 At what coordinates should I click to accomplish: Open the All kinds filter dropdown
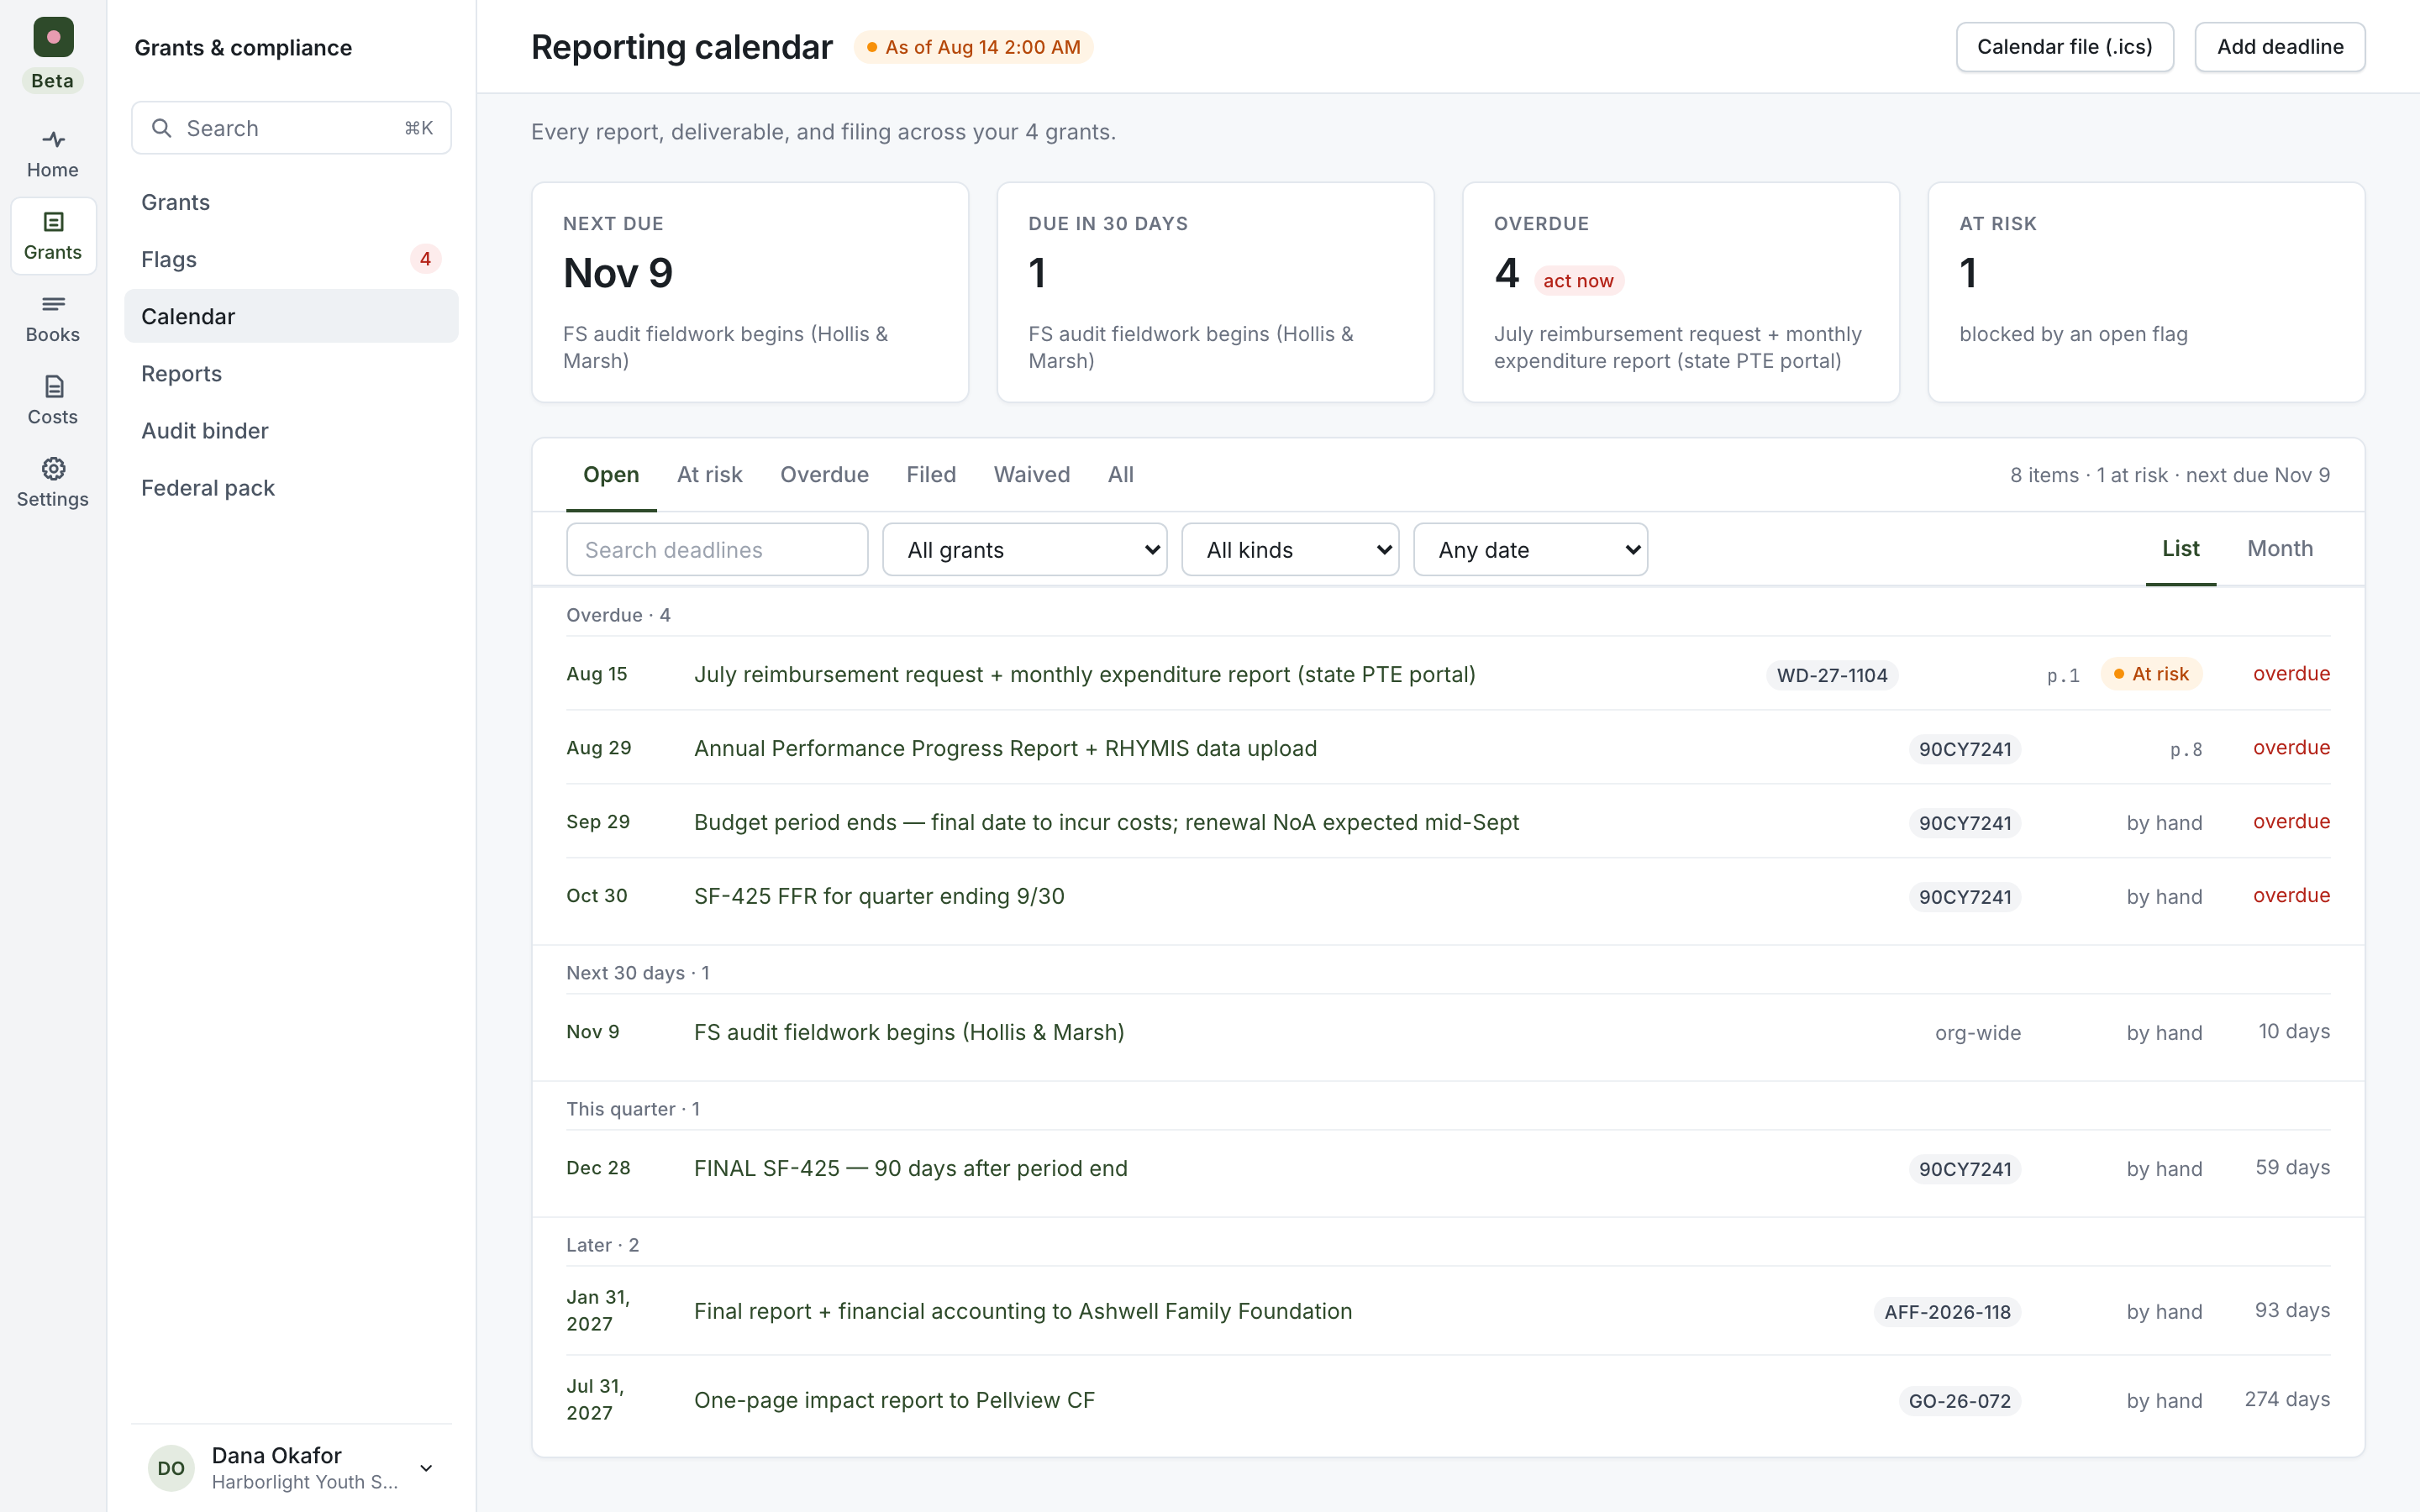coord(1290,549)
